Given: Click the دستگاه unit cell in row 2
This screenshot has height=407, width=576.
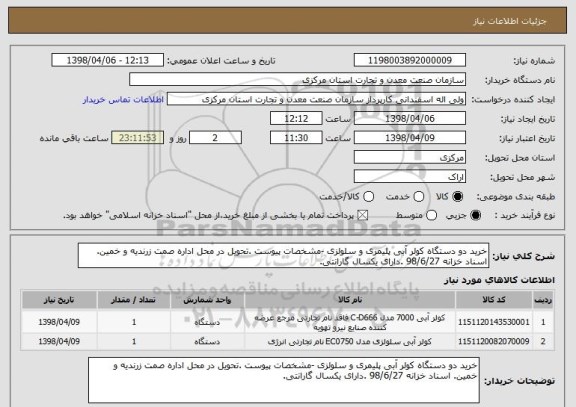Looking at the screenshot, I should click(207, 342).
